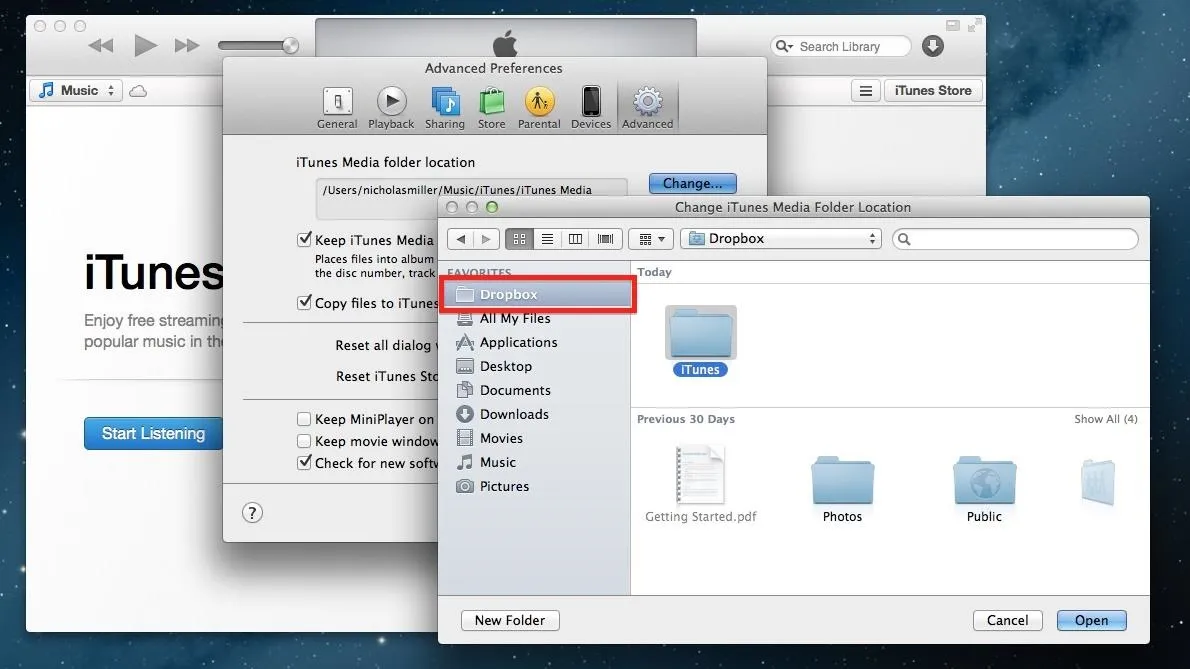
Task: Select Pictures in the sidebar
Action: tap(534, 486)
